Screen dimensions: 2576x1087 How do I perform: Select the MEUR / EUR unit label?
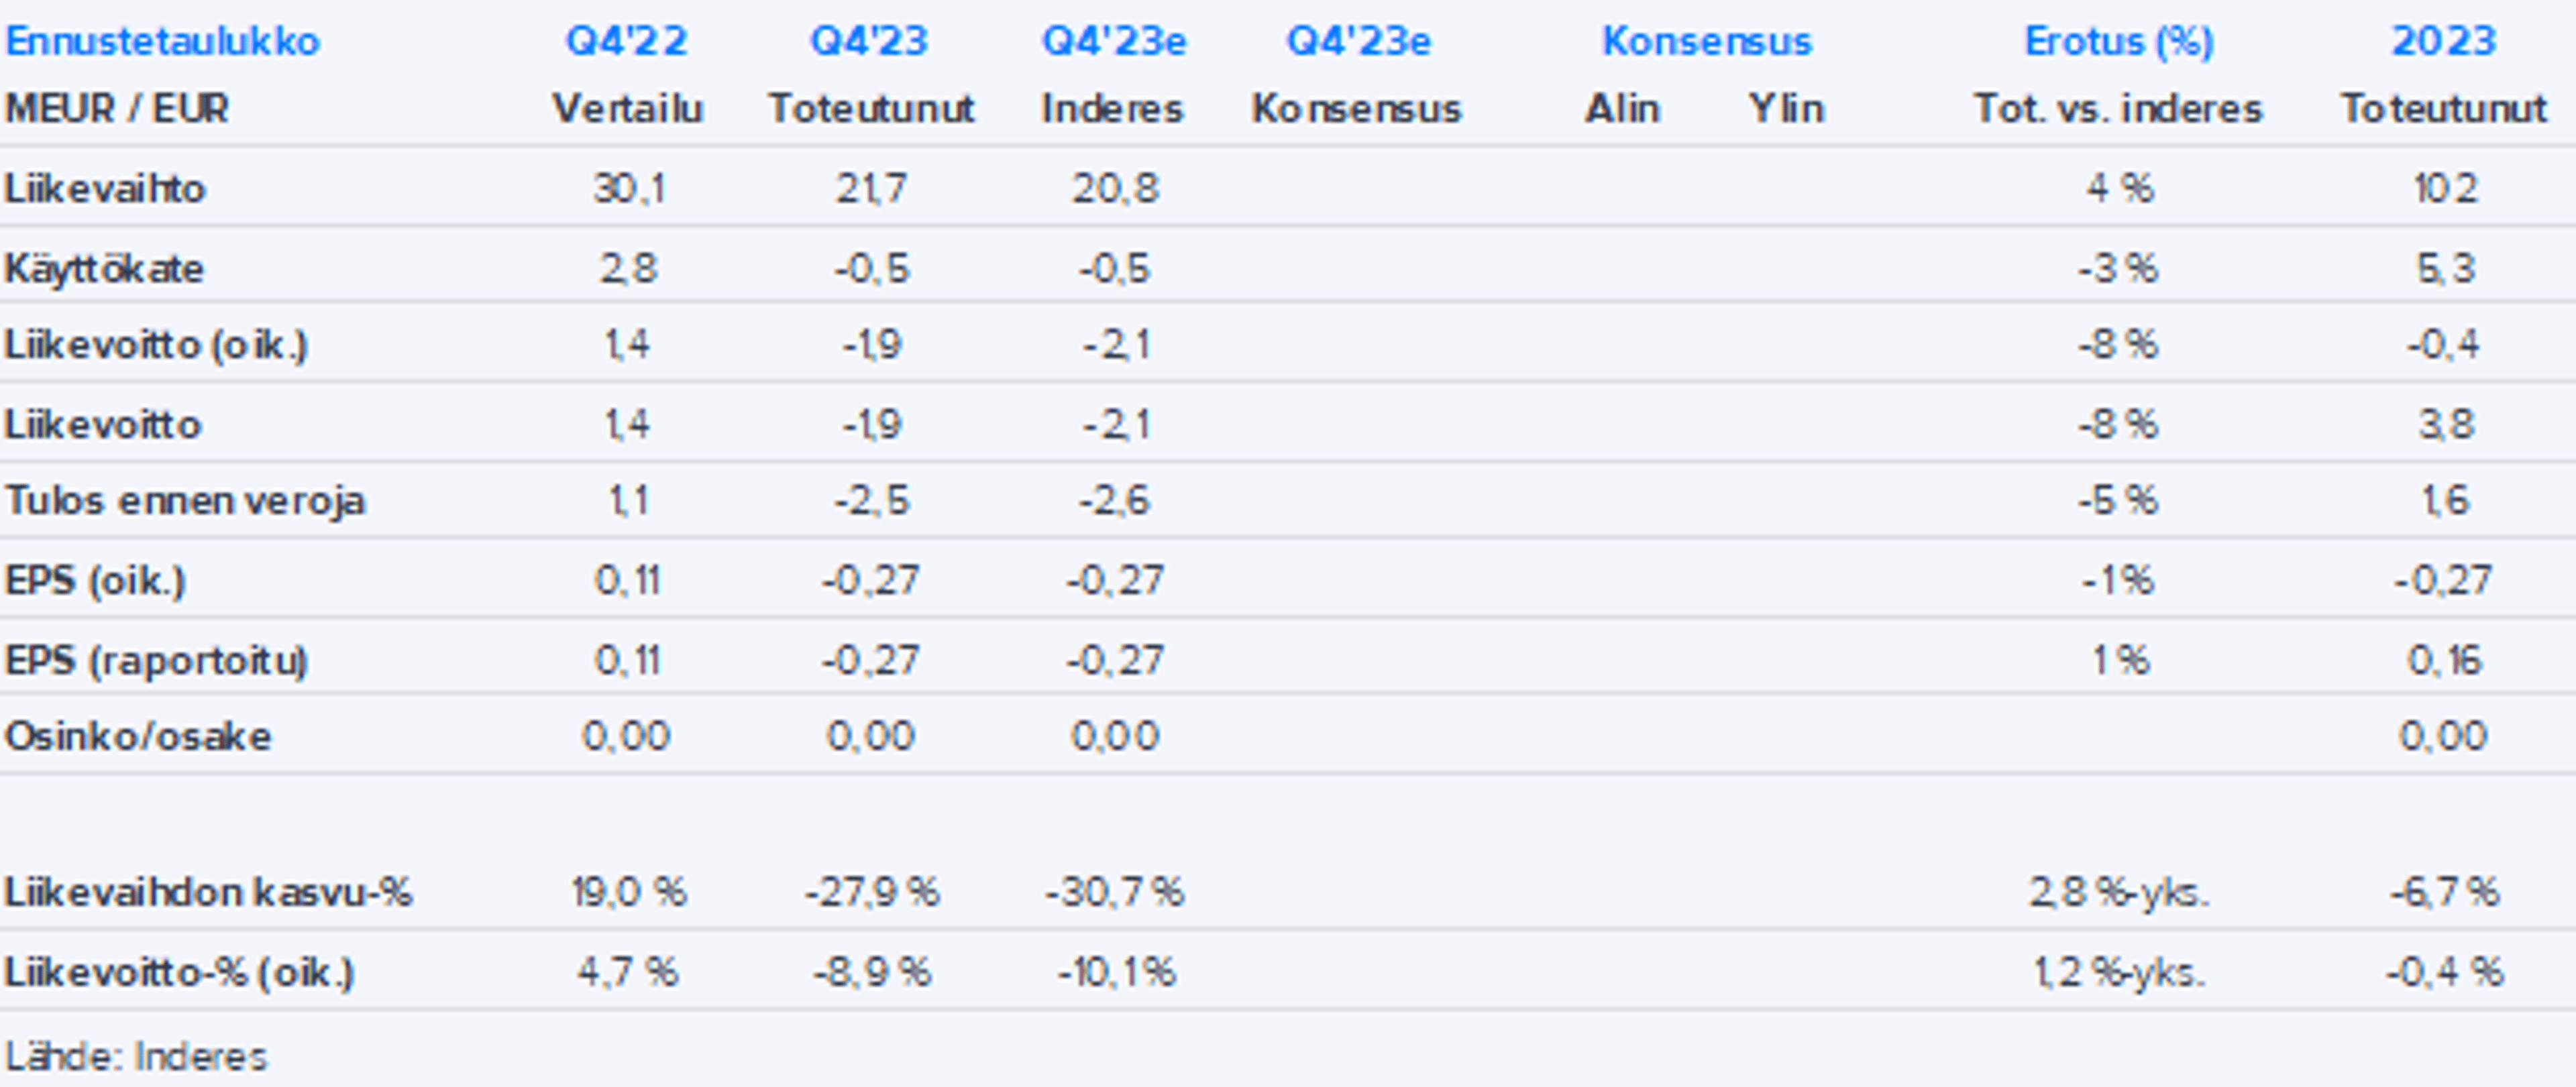click(x=117, y=109)
